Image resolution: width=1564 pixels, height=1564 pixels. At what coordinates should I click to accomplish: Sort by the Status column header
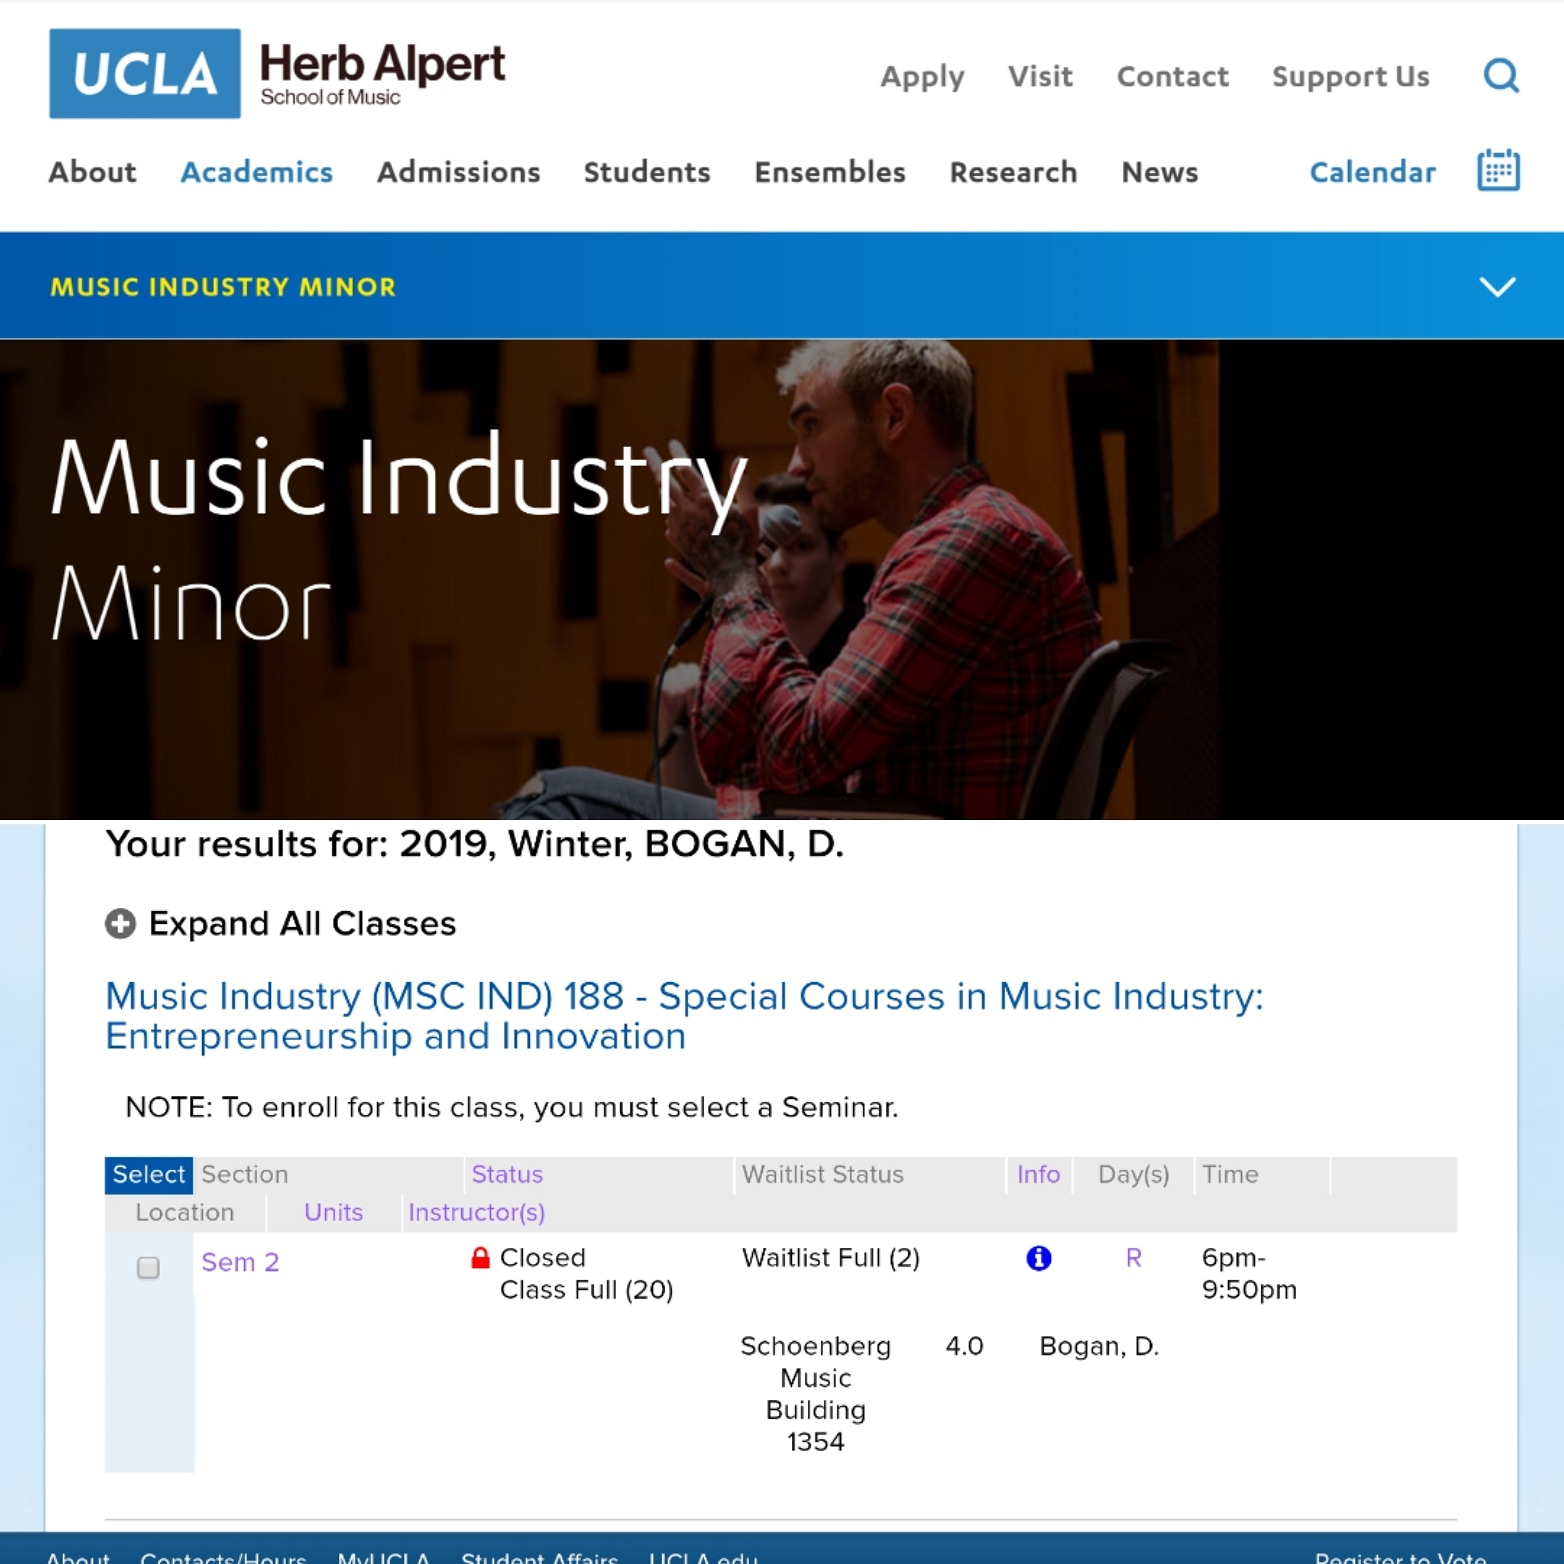pos(507,1174)
